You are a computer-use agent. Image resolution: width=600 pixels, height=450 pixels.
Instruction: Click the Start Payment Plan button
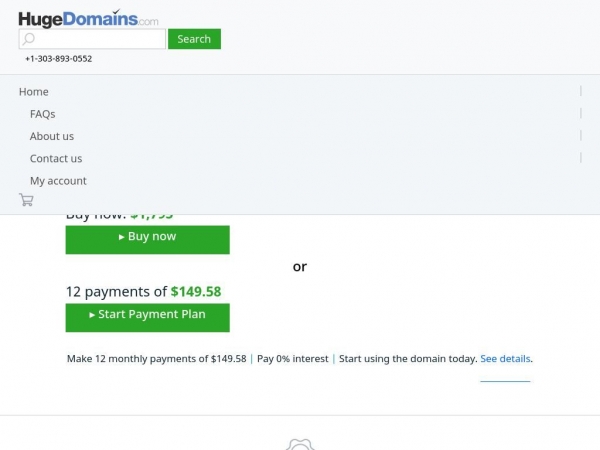[148, 318]
